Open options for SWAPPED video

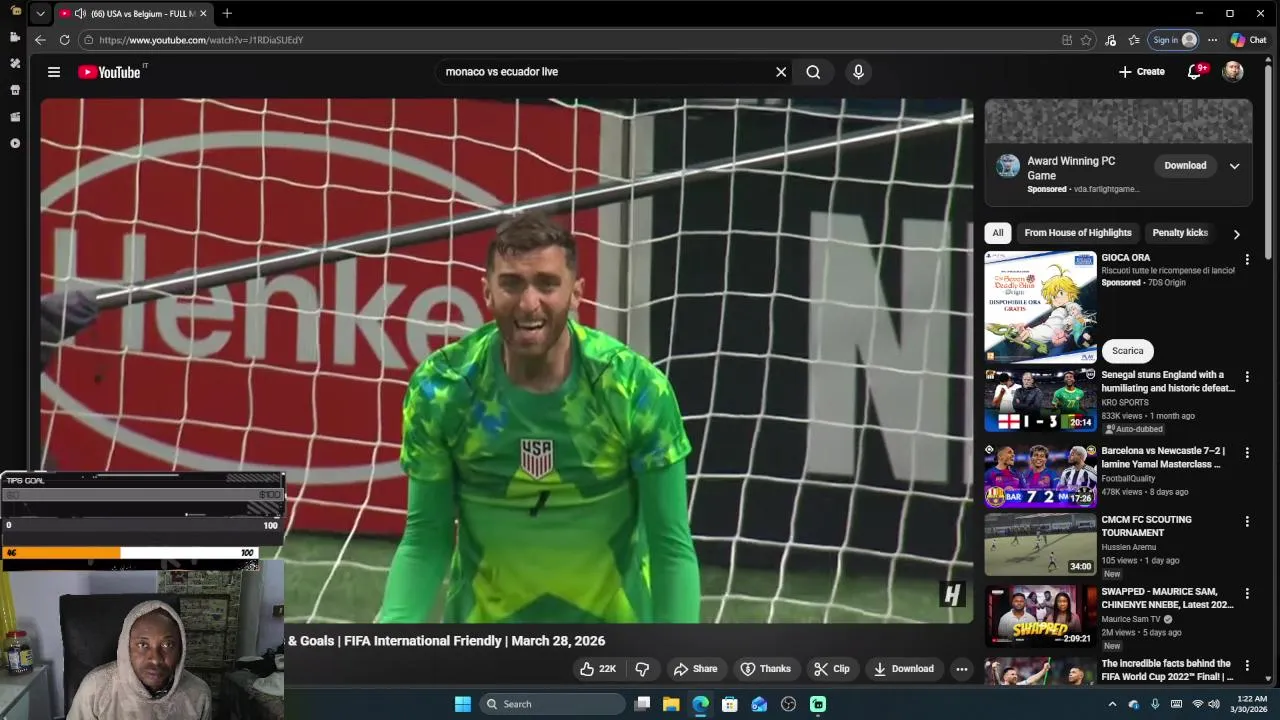pyautogui.click(x=1247, y=593)
